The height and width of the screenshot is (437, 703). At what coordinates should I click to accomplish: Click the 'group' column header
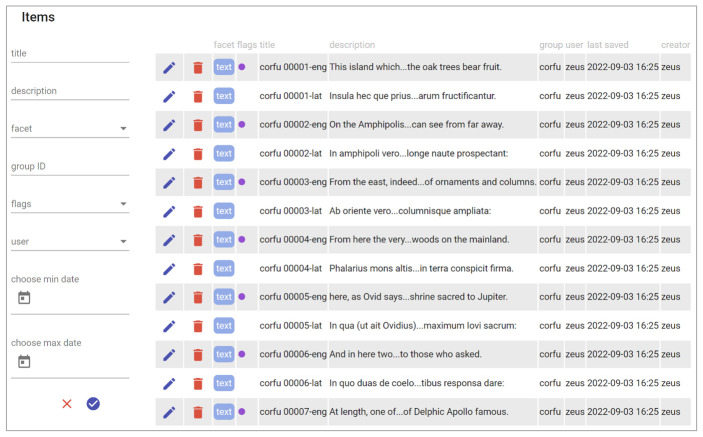551,45
